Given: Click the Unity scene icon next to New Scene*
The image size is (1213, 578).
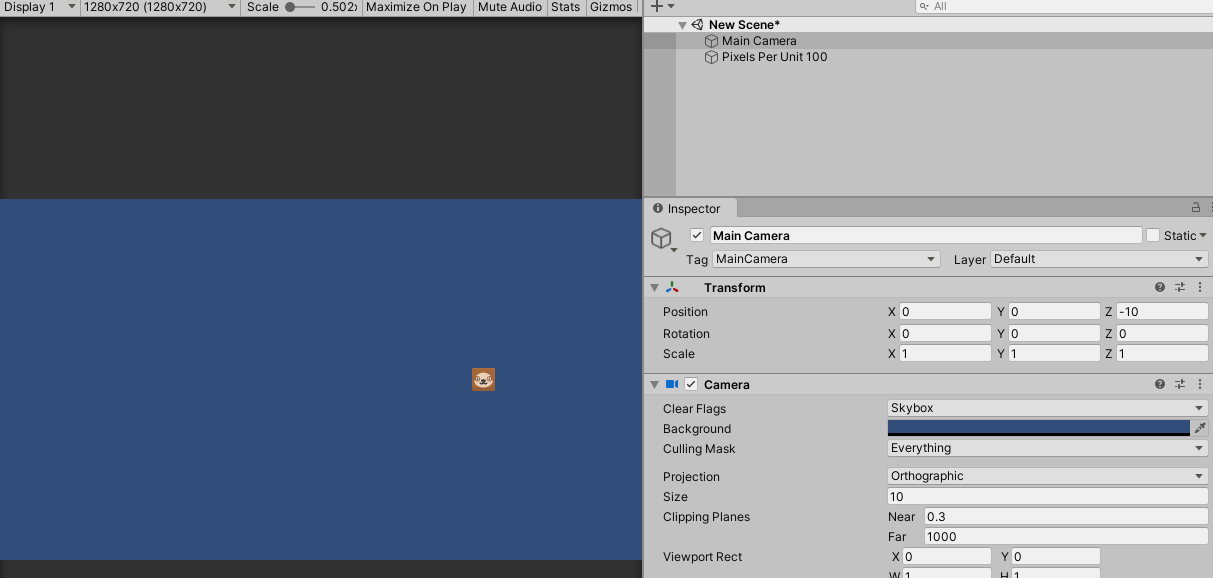Looking at the screenshot, I should click(x=697, y=25).
